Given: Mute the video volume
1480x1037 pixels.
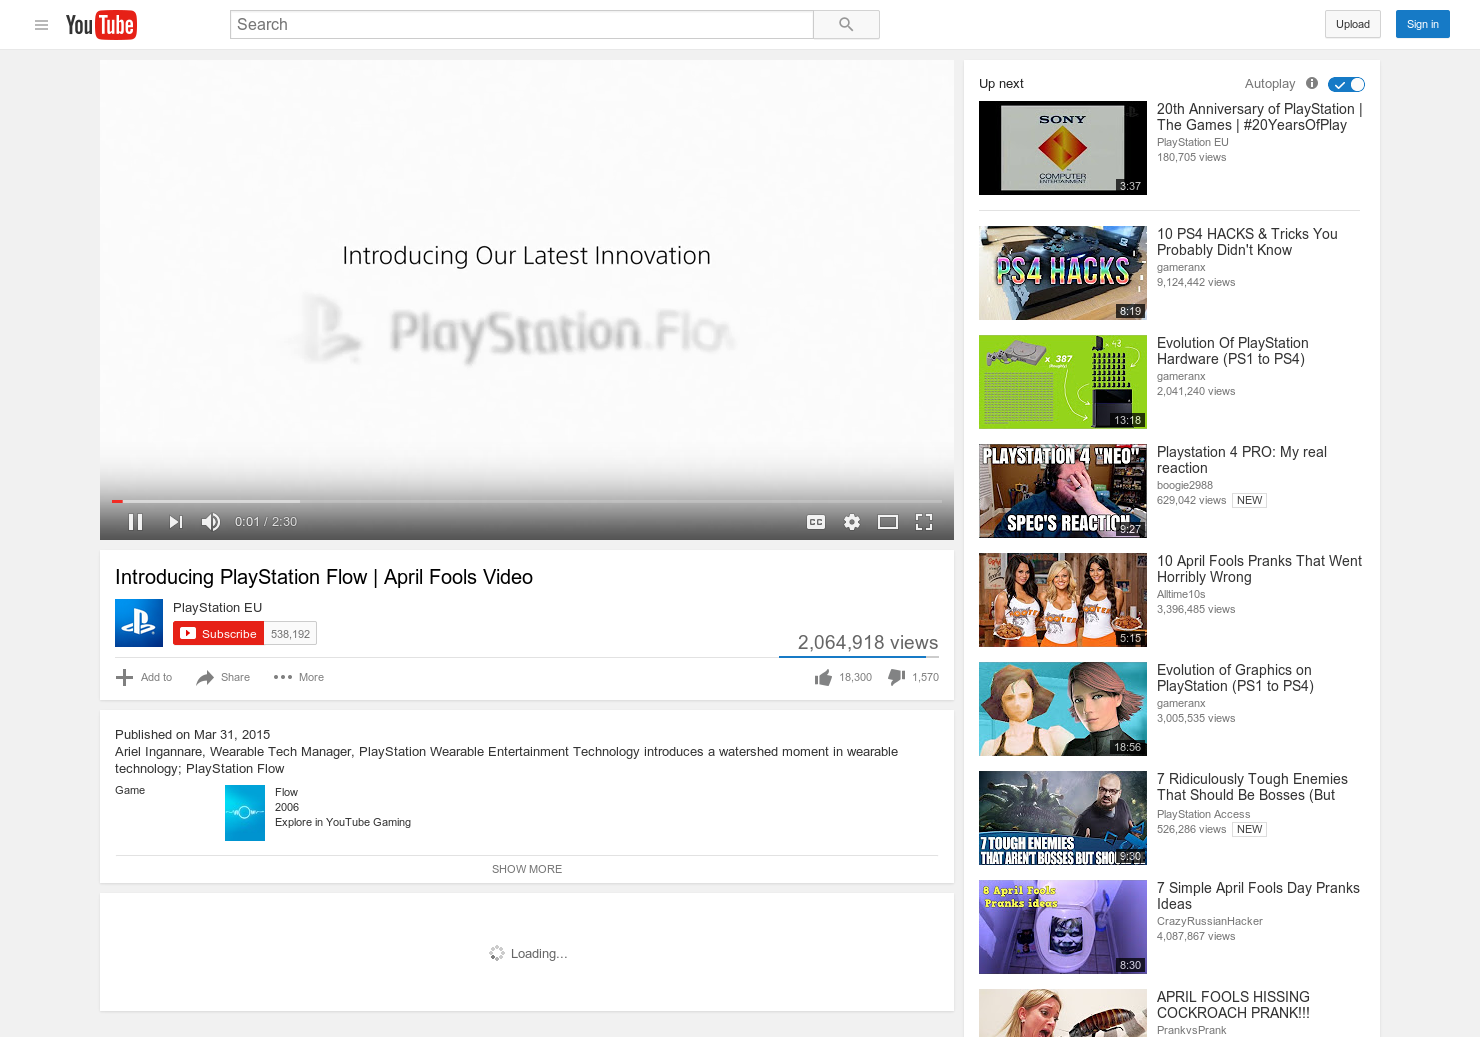Looking at the screenshot, I should point(211,522).
